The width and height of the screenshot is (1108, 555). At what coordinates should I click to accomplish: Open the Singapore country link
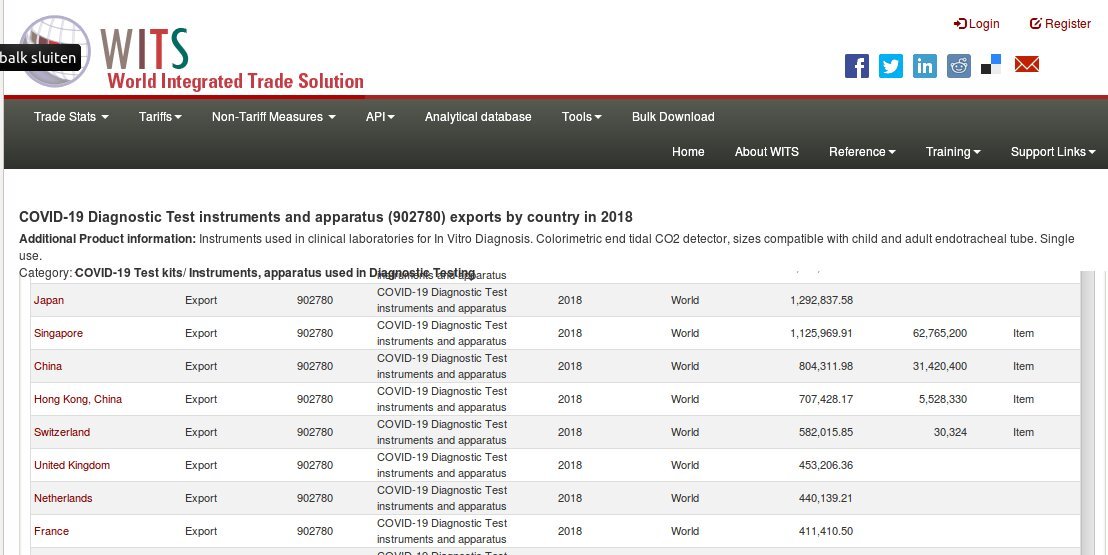click(x=58, y=333)
